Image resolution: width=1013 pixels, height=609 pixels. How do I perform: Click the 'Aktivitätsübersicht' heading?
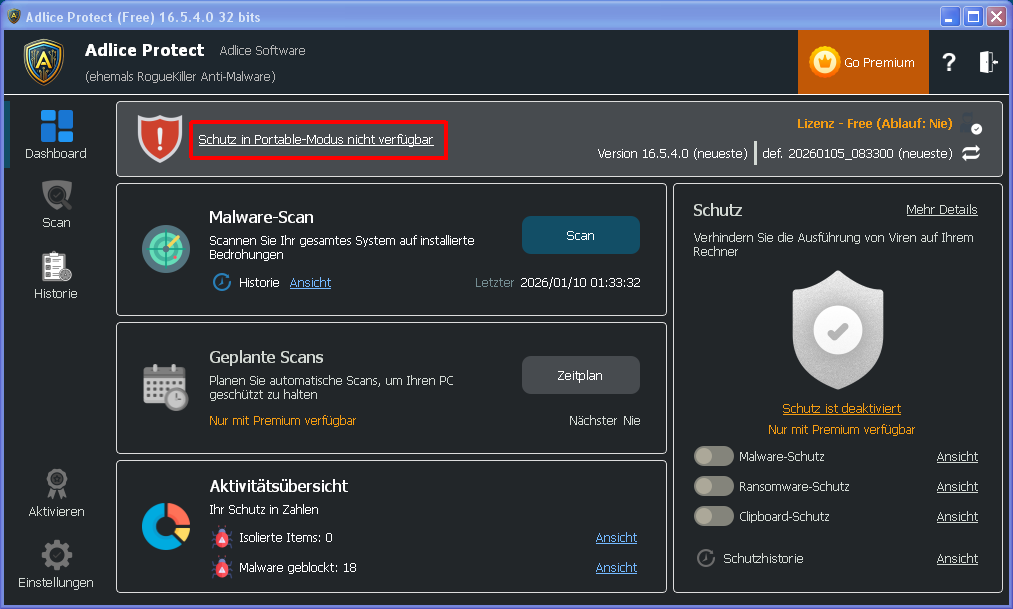278,486
